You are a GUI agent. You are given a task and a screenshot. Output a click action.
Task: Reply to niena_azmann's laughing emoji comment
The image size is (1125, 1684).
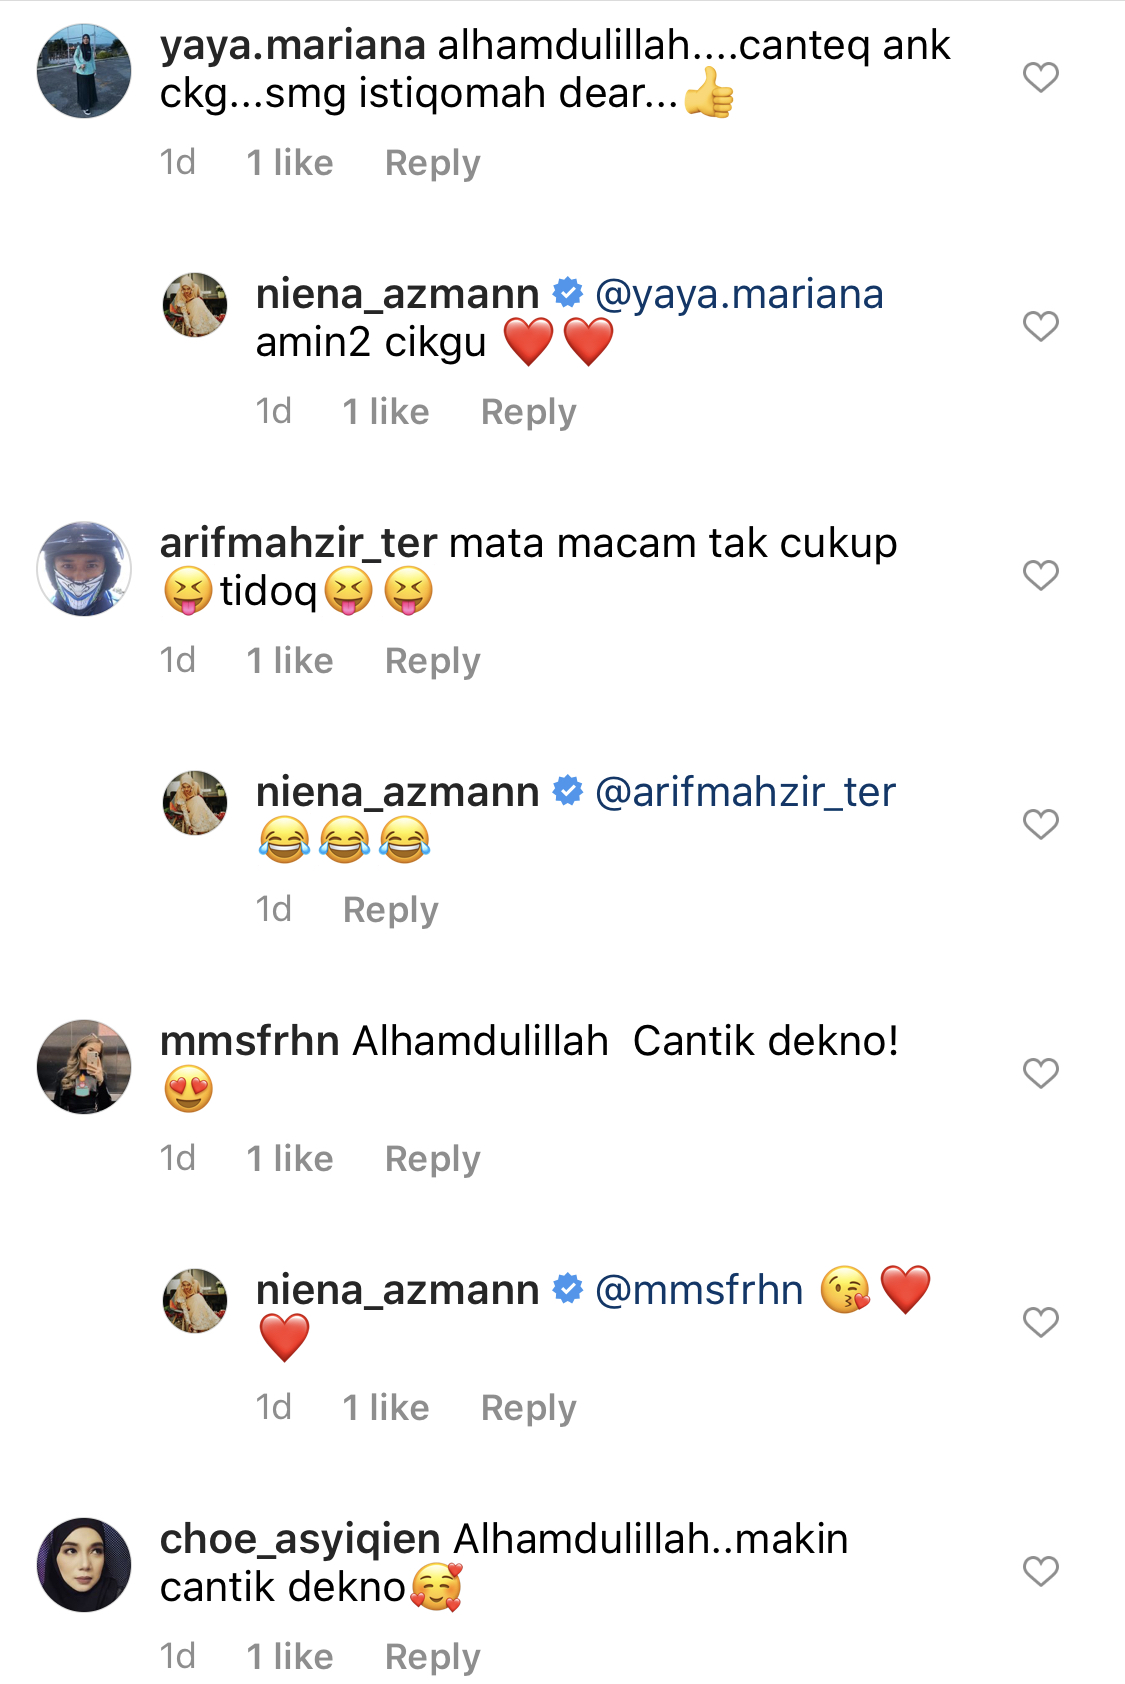(391, 910)
